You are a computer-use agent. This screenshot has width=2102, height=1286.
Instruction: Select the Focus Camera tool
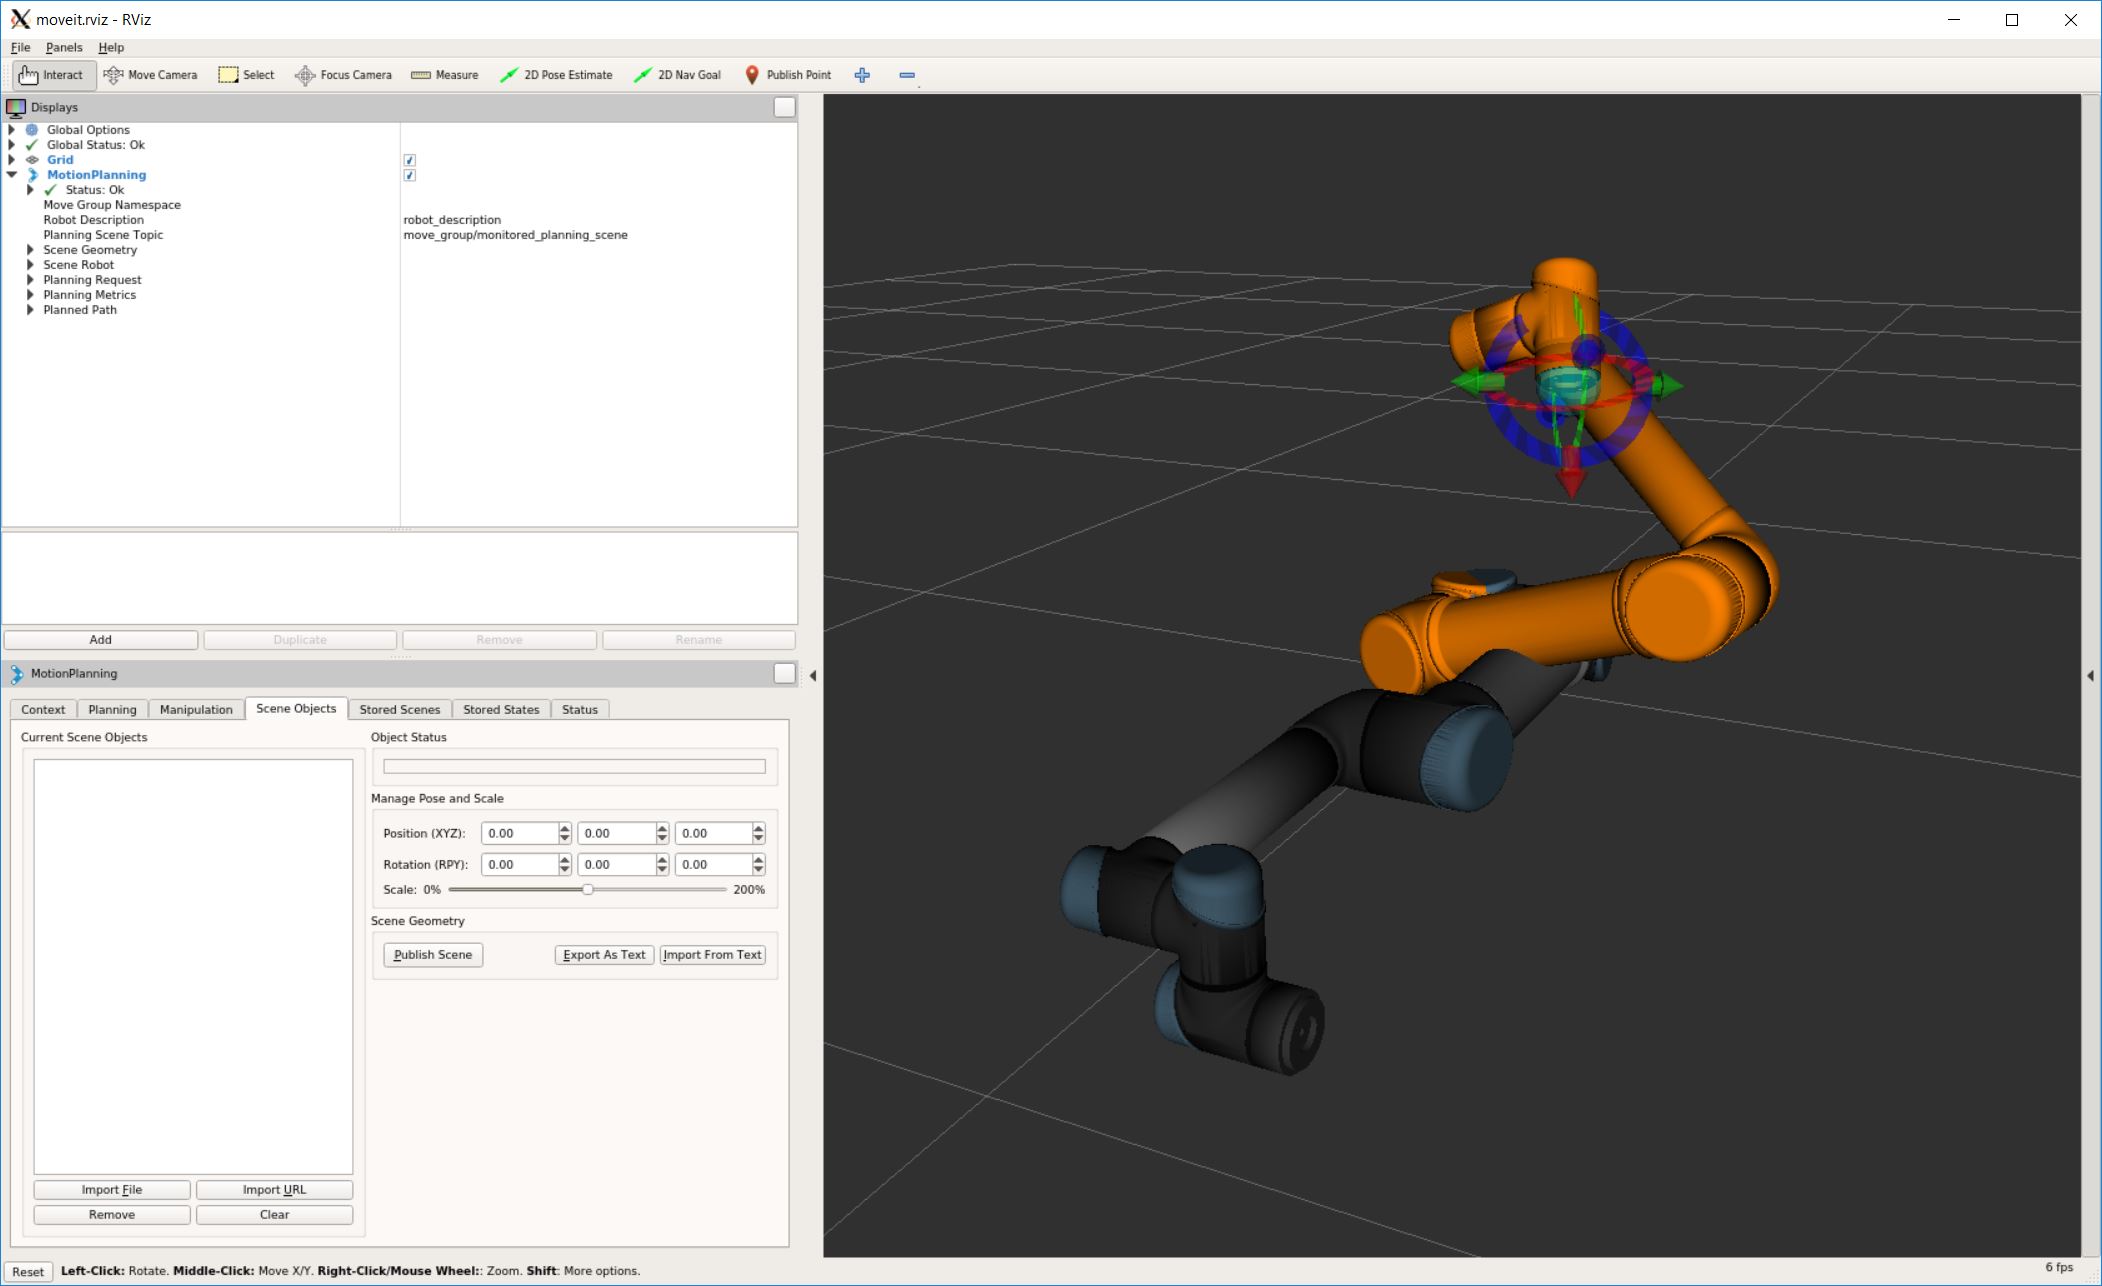pyautogui.click(x=347, y=74)
